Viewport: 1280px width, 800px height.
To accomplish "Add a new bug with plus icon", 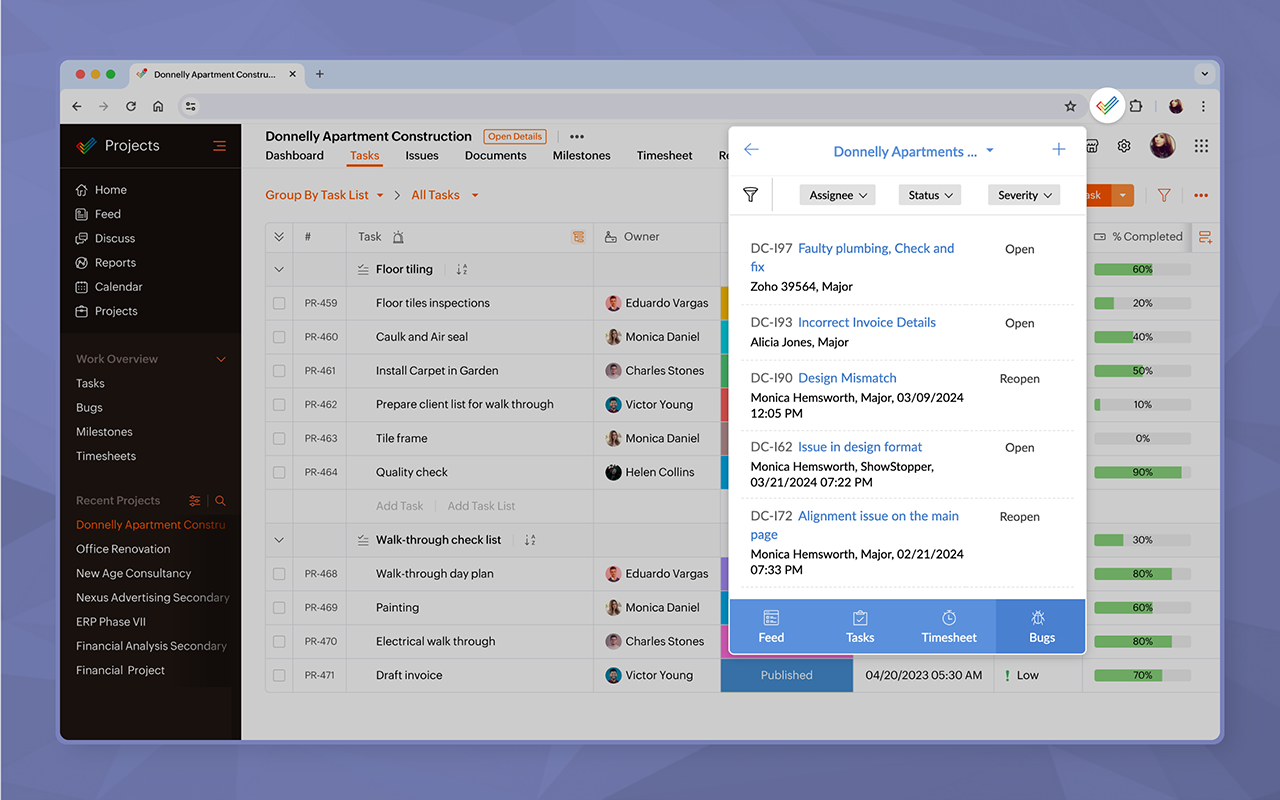I will 1059,150.
